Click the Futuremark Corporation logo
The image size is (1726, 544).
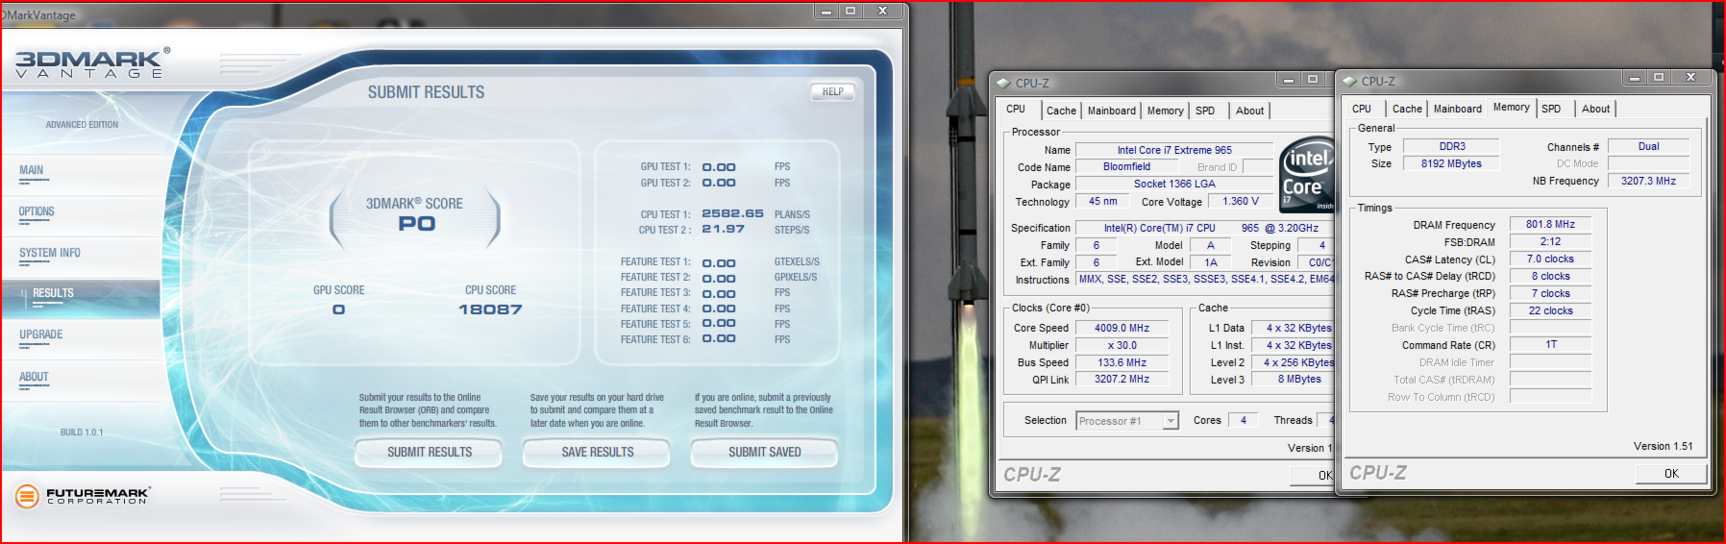pos(83,494)
